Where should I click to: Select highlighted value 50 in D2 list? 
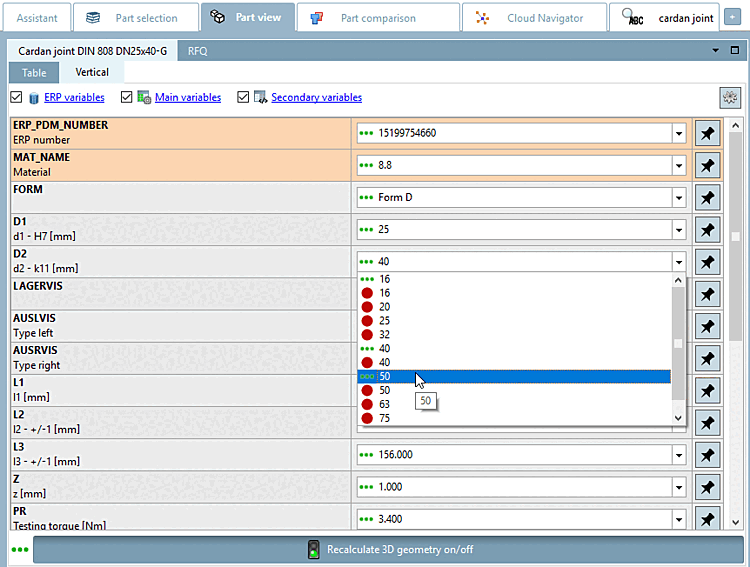pos(514,377)
